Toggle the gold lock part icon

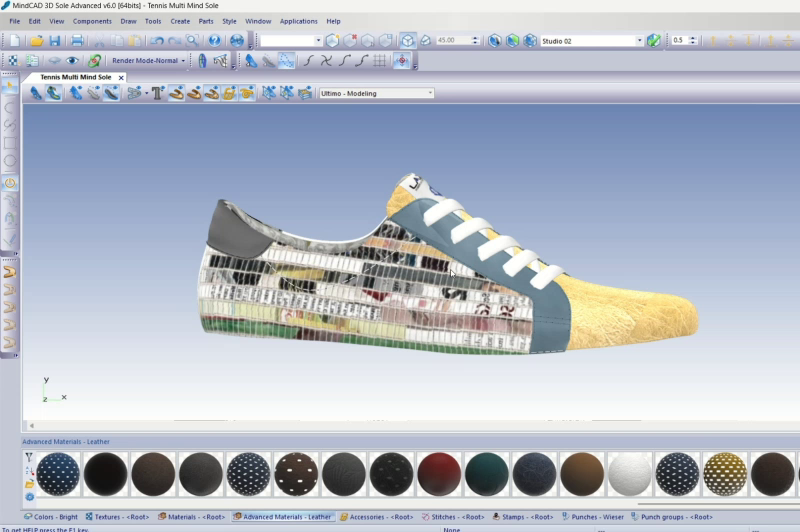pyautogui.click(x=229, y=93)
